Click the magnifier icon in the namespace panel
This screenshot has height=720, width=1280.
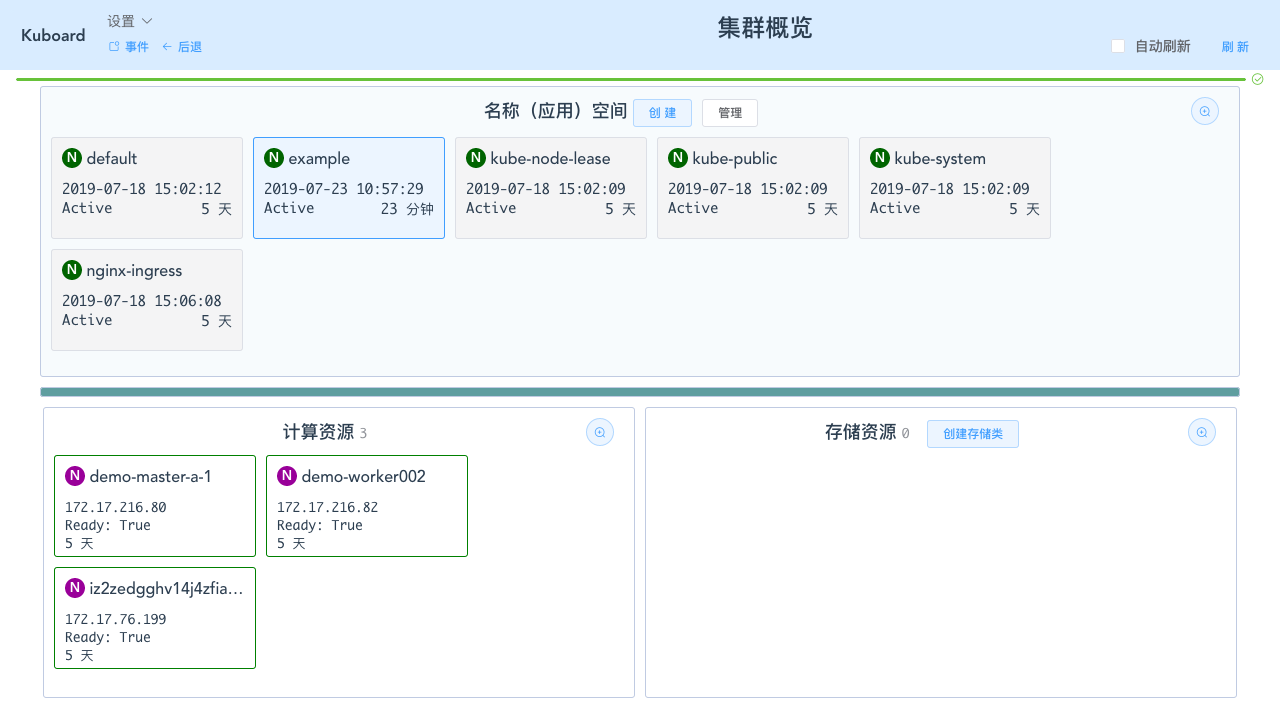point(1204,111)
